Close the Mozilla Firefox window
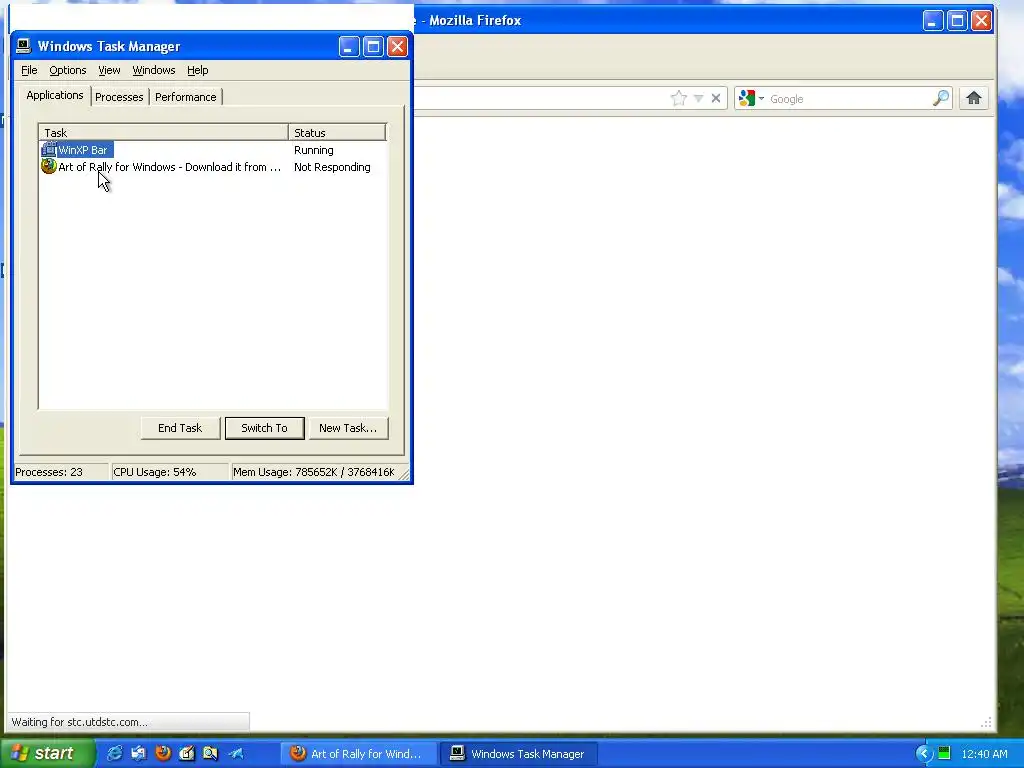 (981, 21)
